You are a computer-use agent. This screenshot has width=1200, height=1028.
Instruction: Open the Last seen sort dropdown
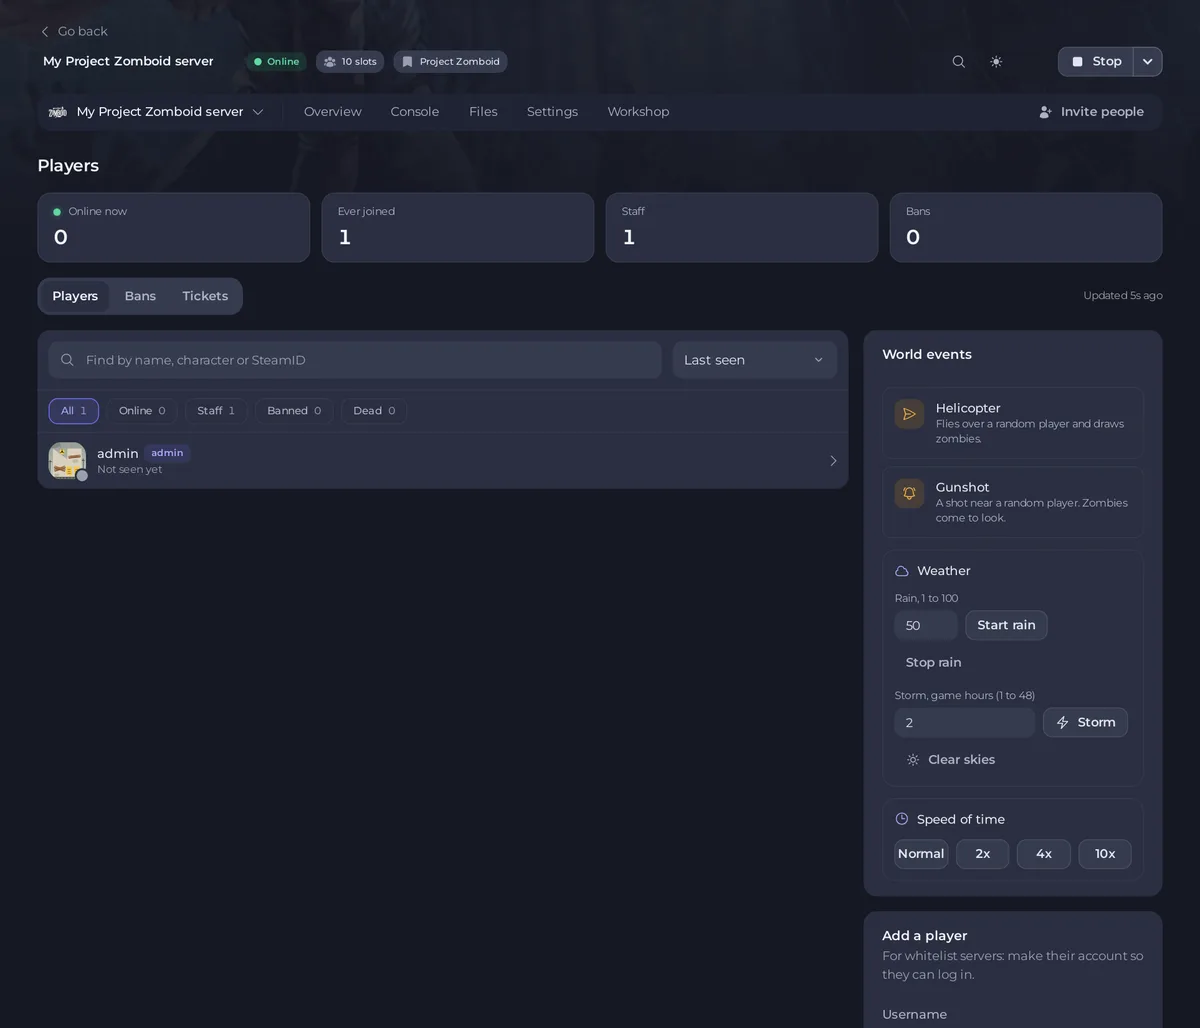[755, 360]
